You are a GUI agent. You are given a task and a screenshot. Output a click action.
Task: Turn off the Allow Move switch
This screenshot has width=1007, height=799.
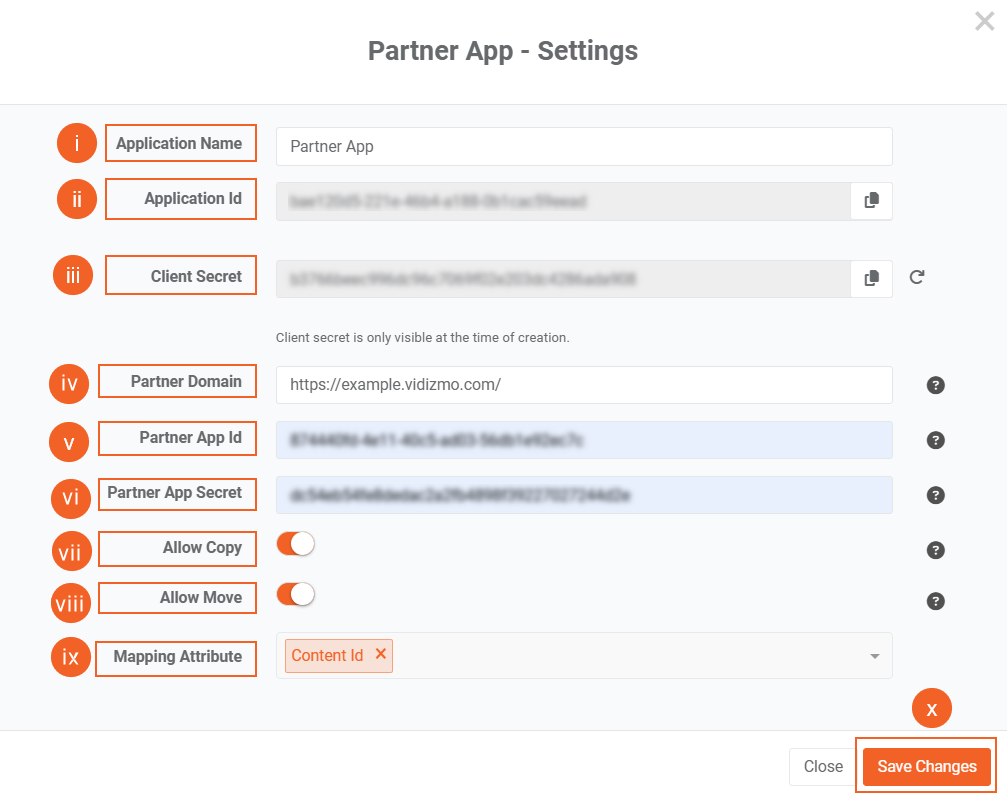[295, 594]
